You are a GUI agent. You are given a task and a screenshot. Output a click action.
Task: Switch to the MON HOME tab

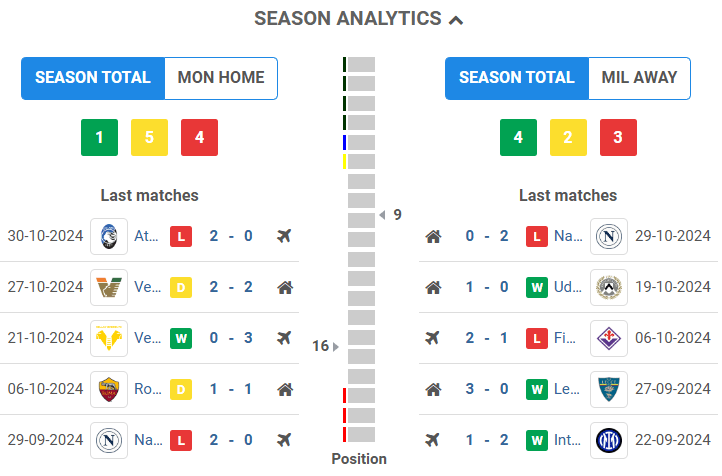click(x=221, y=78)
